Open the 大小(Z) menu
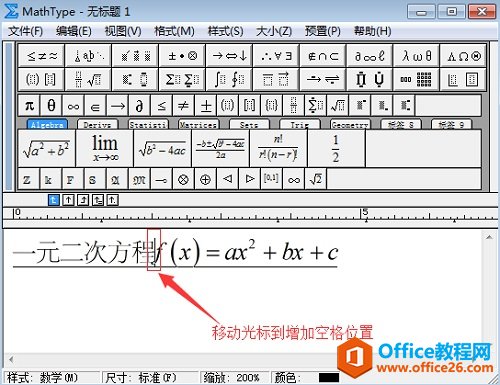The height and width of the screenshot is (385, 500). pos(274,31)
